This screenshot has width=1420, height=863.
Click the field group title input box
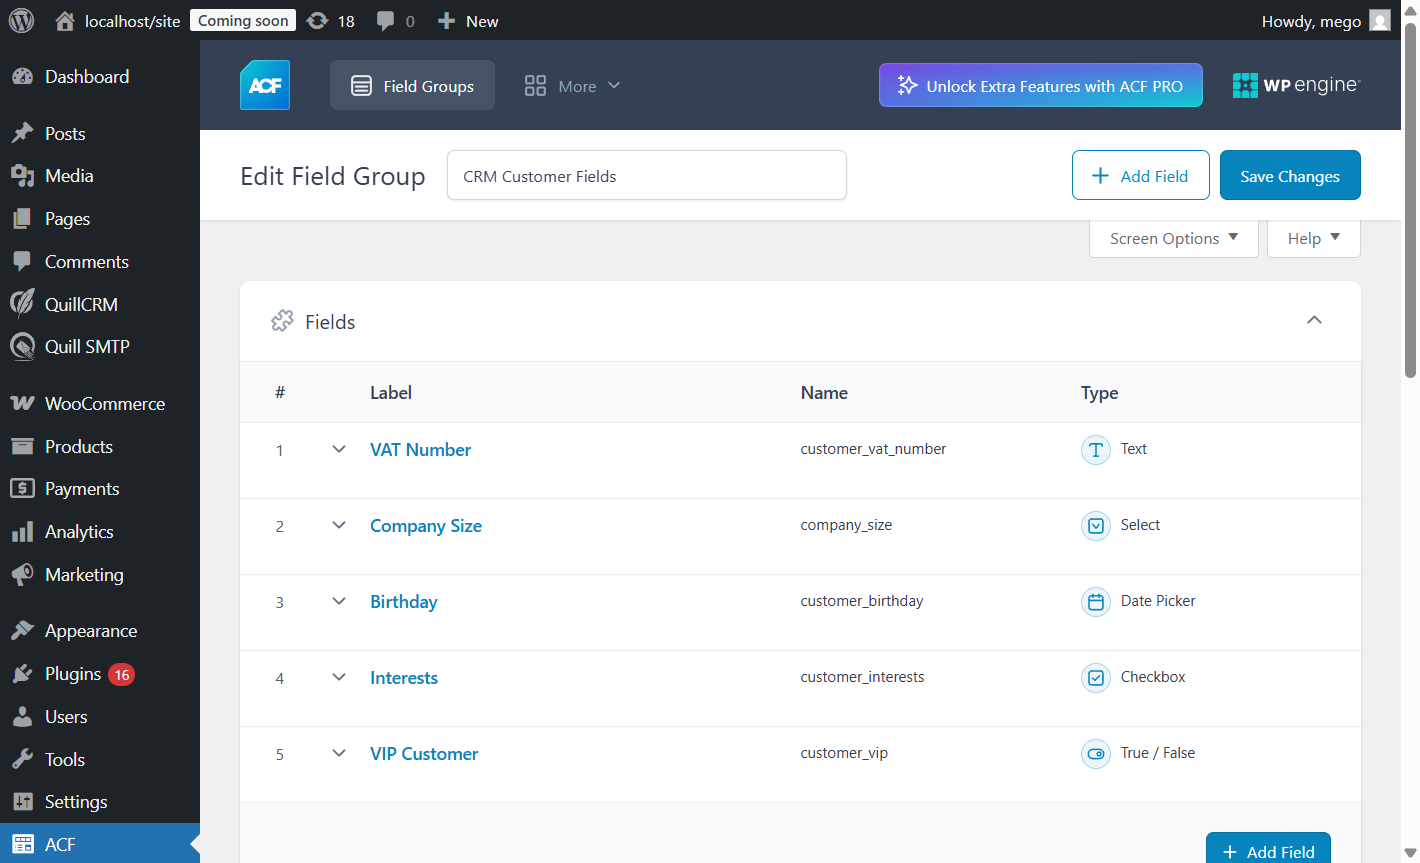point(646,175)
